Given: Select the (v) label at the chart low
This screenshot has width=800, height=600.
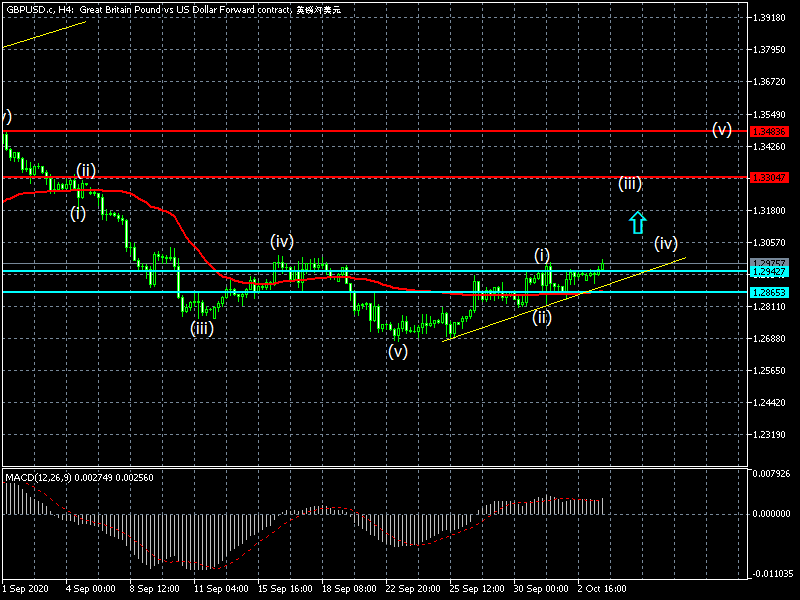Looking at the screenshot, I should 398,352.
